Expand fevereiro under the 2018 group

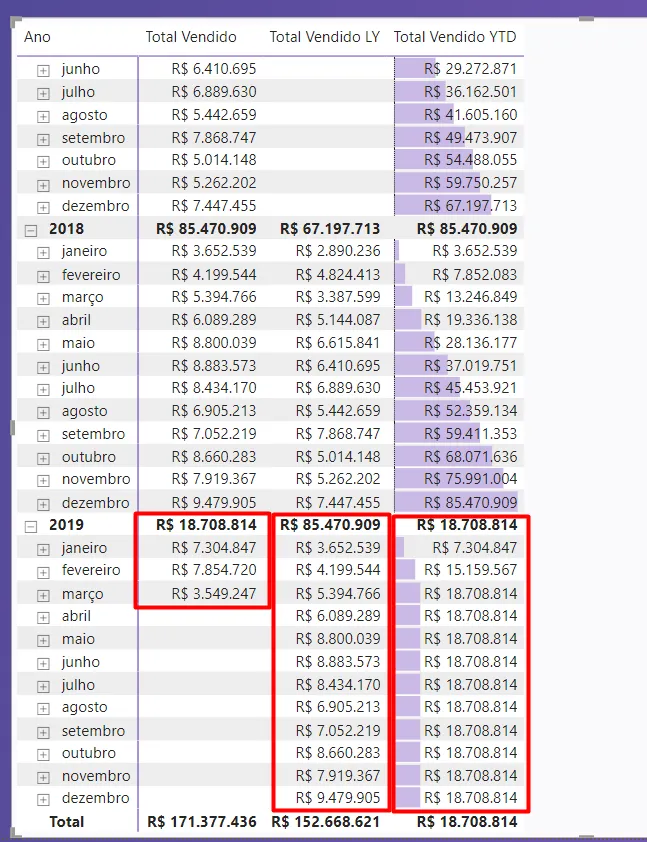[43, 275]
